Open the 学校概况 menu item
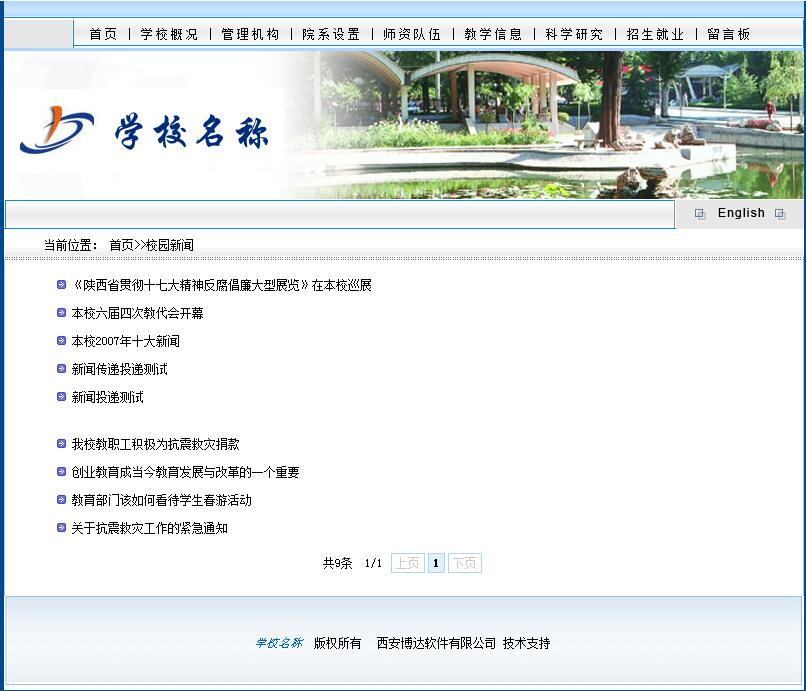 [x=169, y=34]
